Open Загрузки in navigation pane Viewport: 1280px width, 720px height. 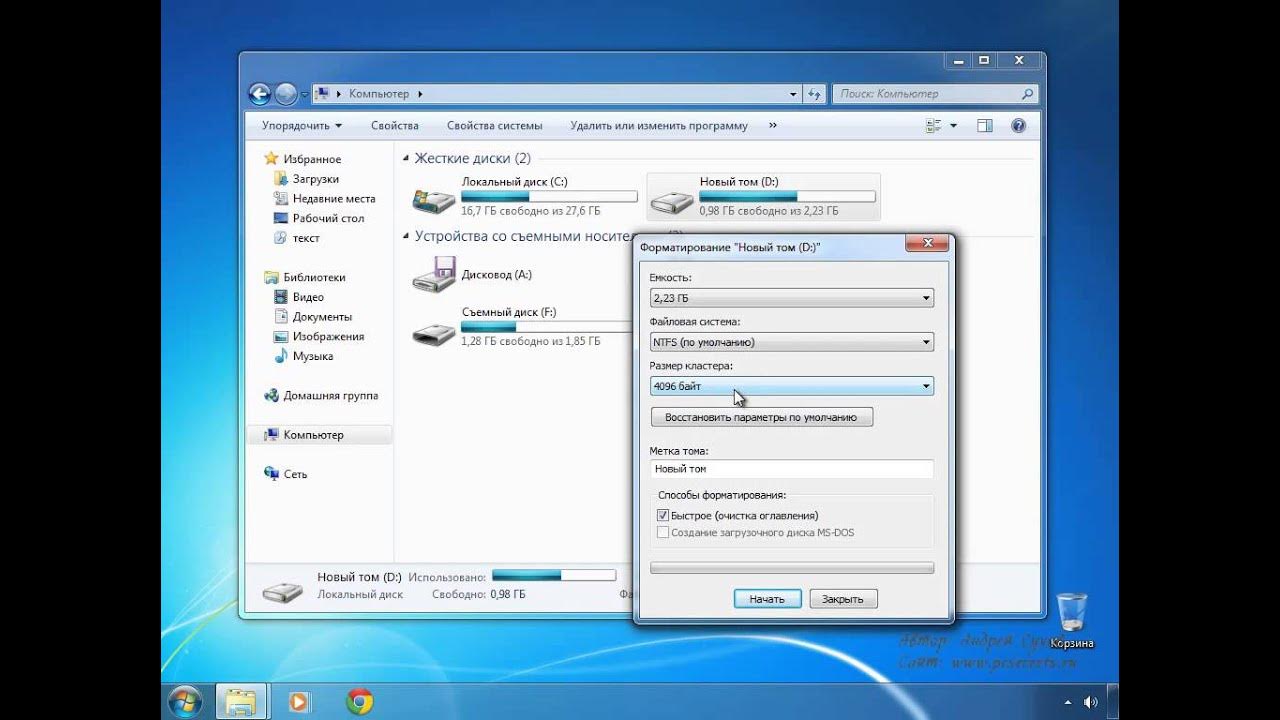[315, 179]
